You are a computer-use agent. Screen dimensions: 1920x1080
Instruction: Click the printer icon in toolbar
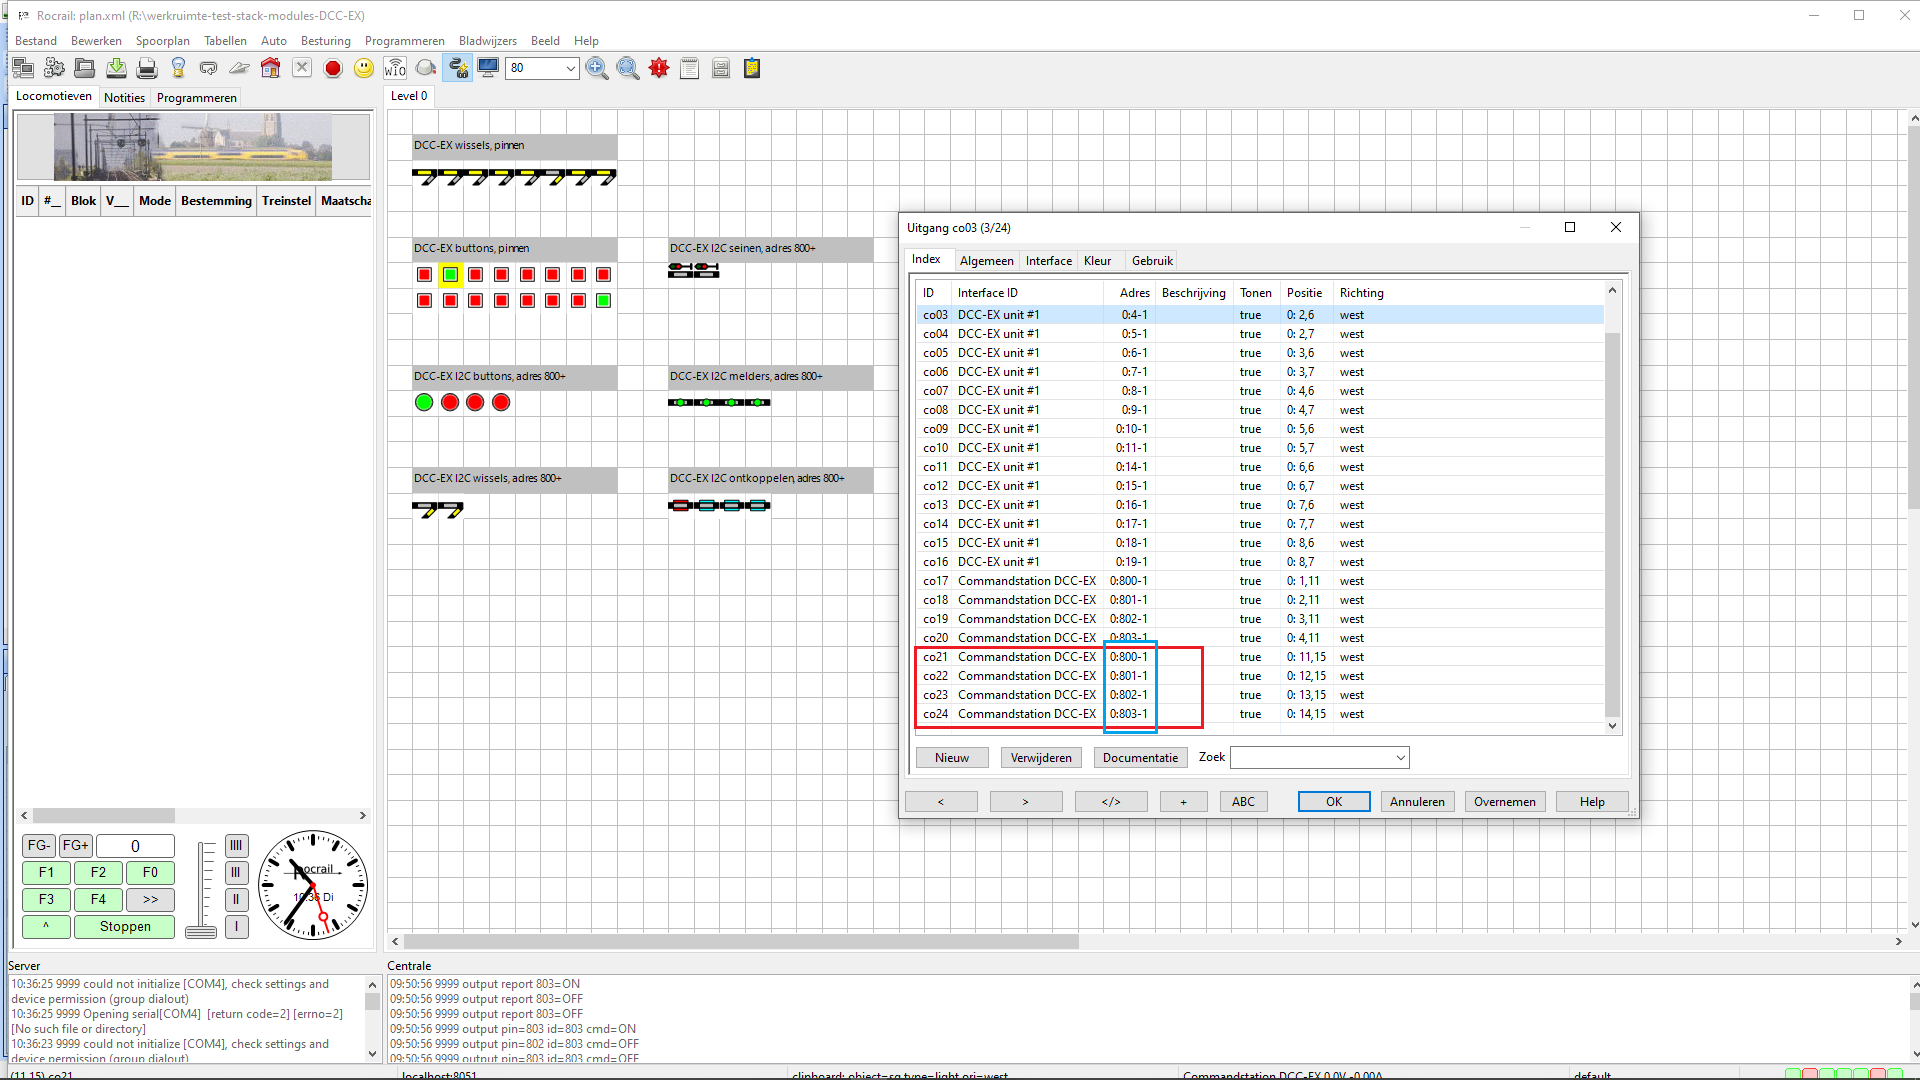(x=147, y=68)
